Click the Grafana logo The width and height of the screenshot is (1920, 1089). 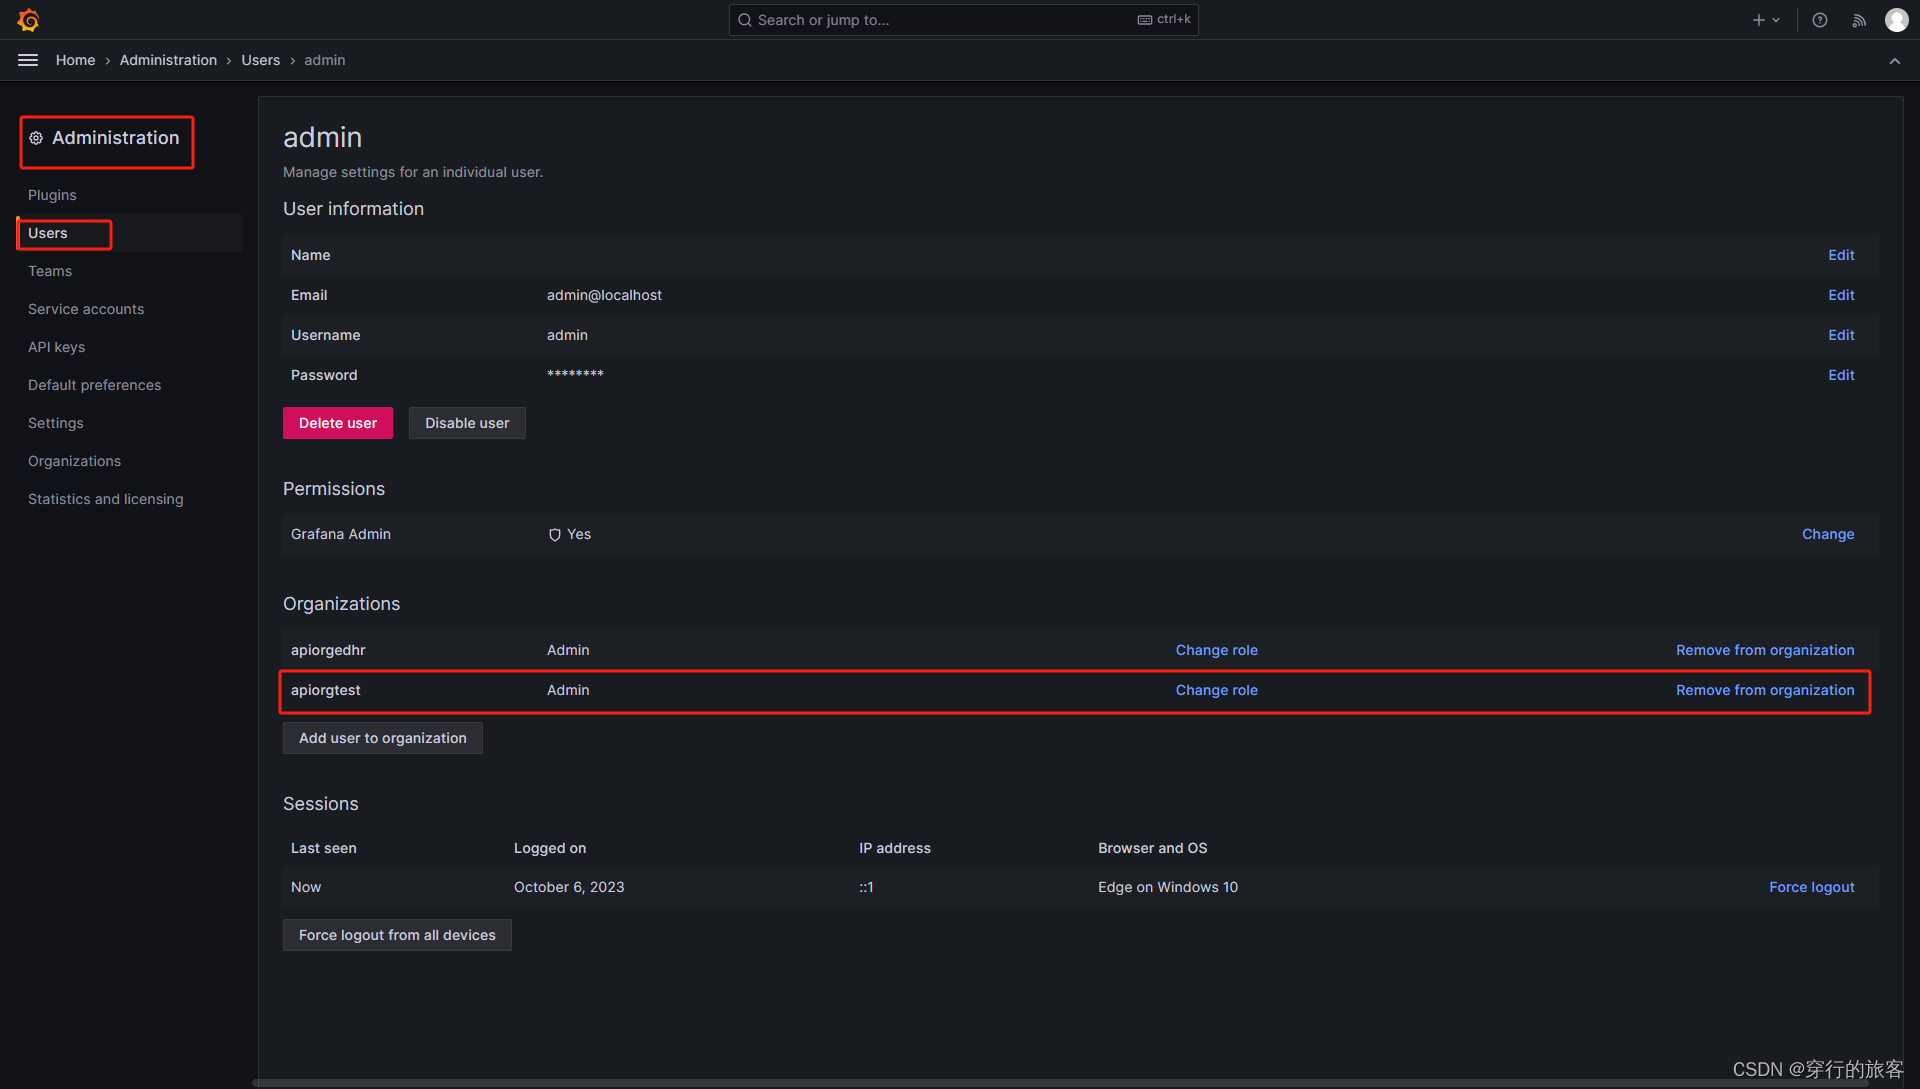coord(28,19)
